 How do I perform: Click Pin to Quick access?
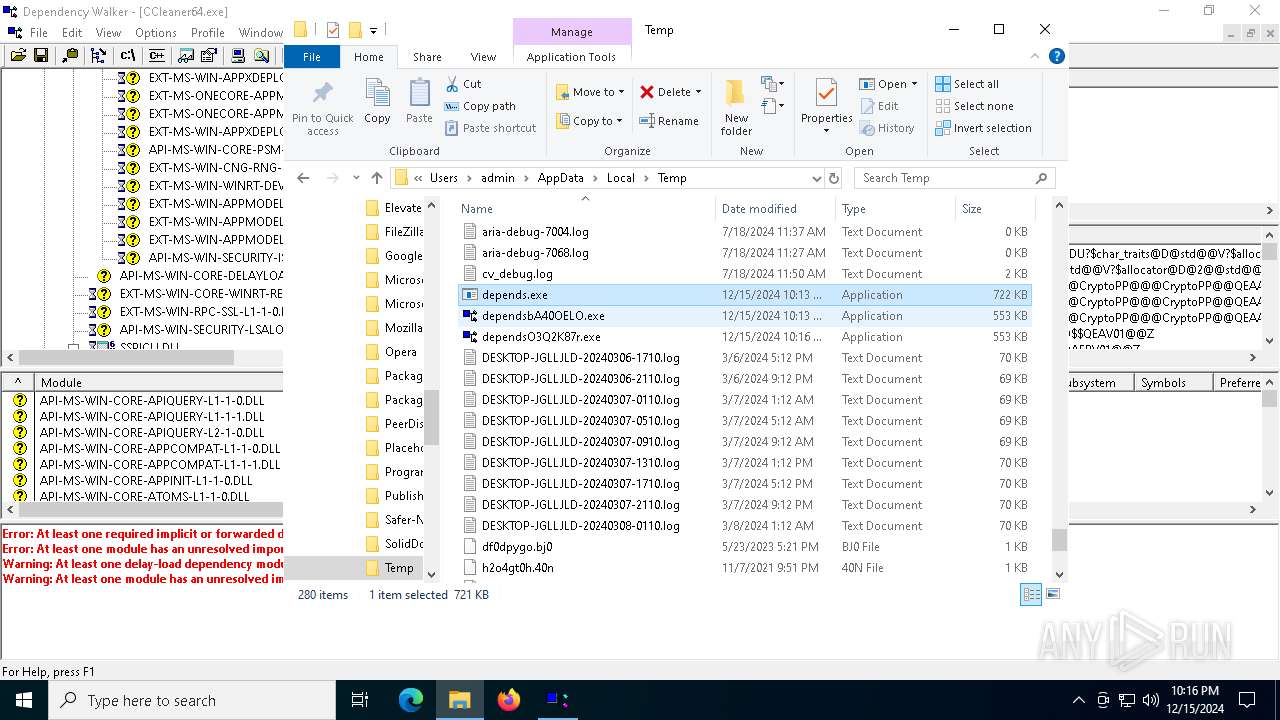pyautogui.click(x=323, y=109)
